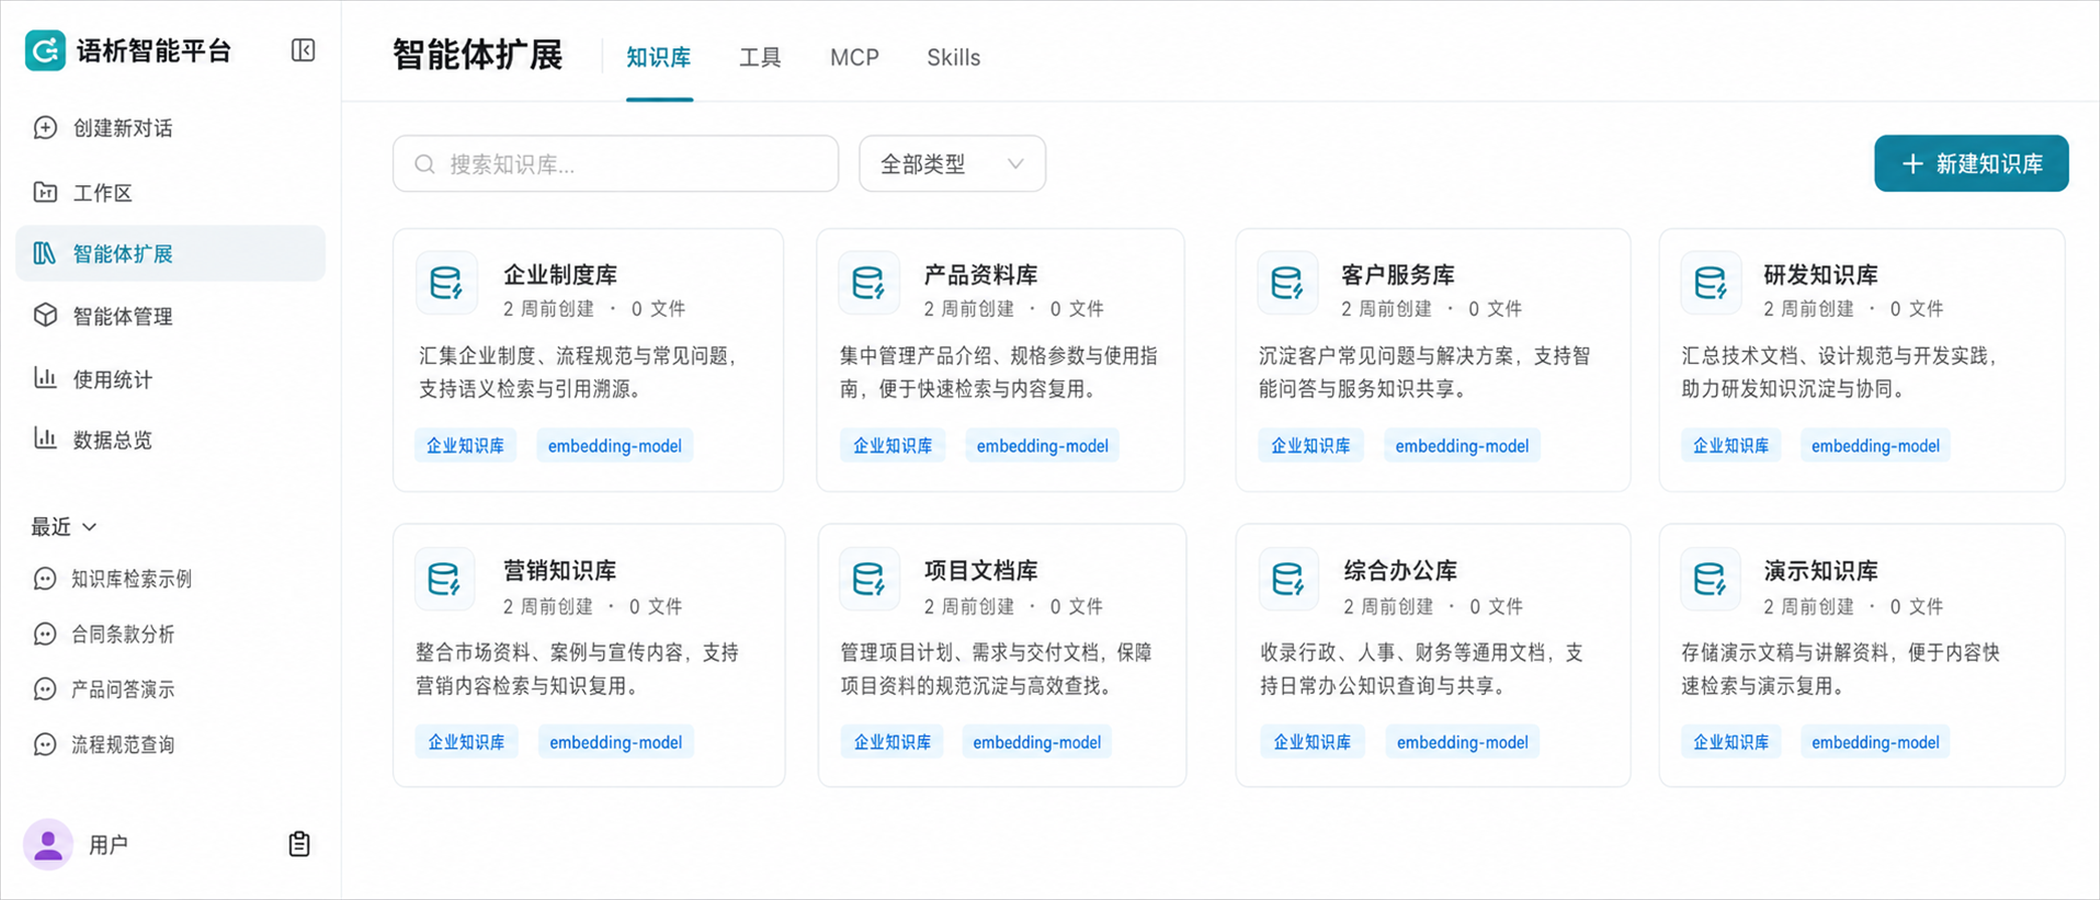Collapse the 最近 section chevron
Viewport: 2100px width, 900px height.
[x=90, y=527]
